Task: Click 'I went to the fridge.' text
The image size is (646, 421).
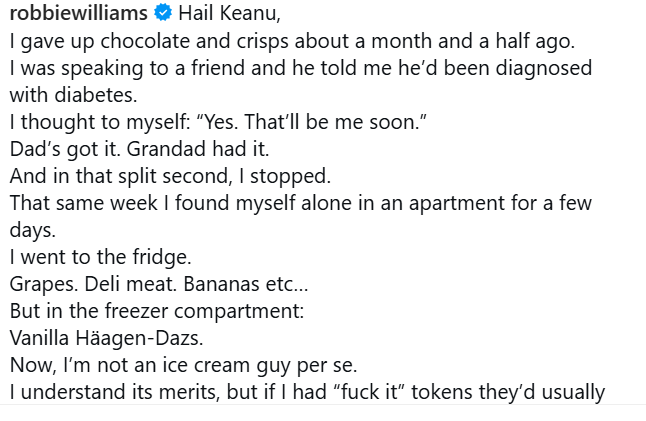Action: tap(101, 257)
